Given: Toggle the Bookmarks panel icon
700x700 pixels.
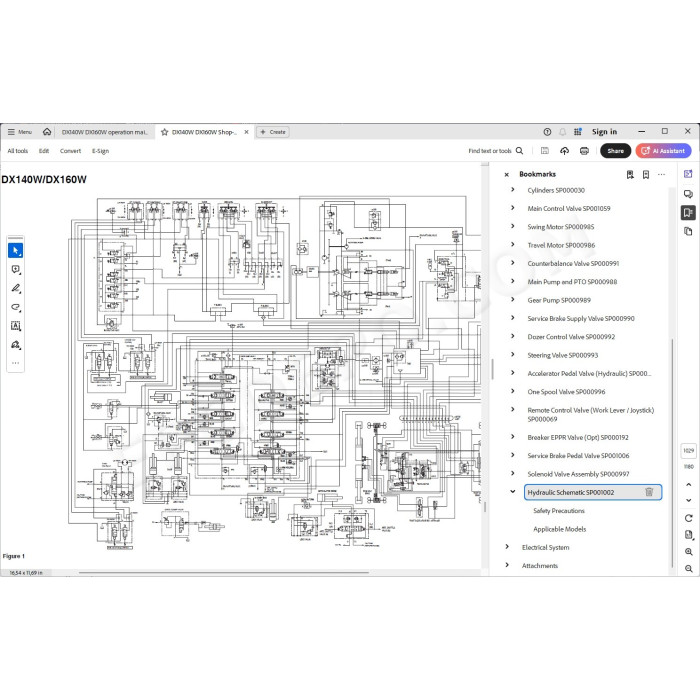Looking at the screenshot, I should pos(688,212).
